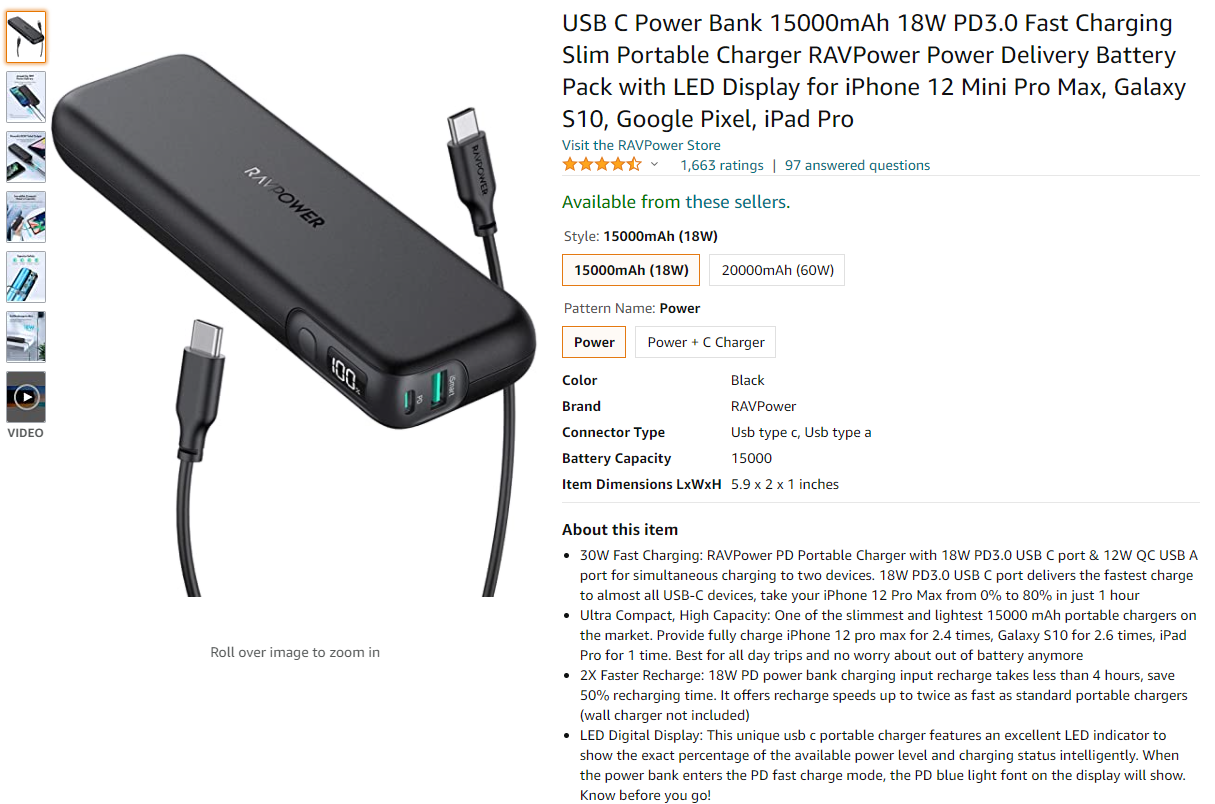Open the 1,663 ratings link

721,165
